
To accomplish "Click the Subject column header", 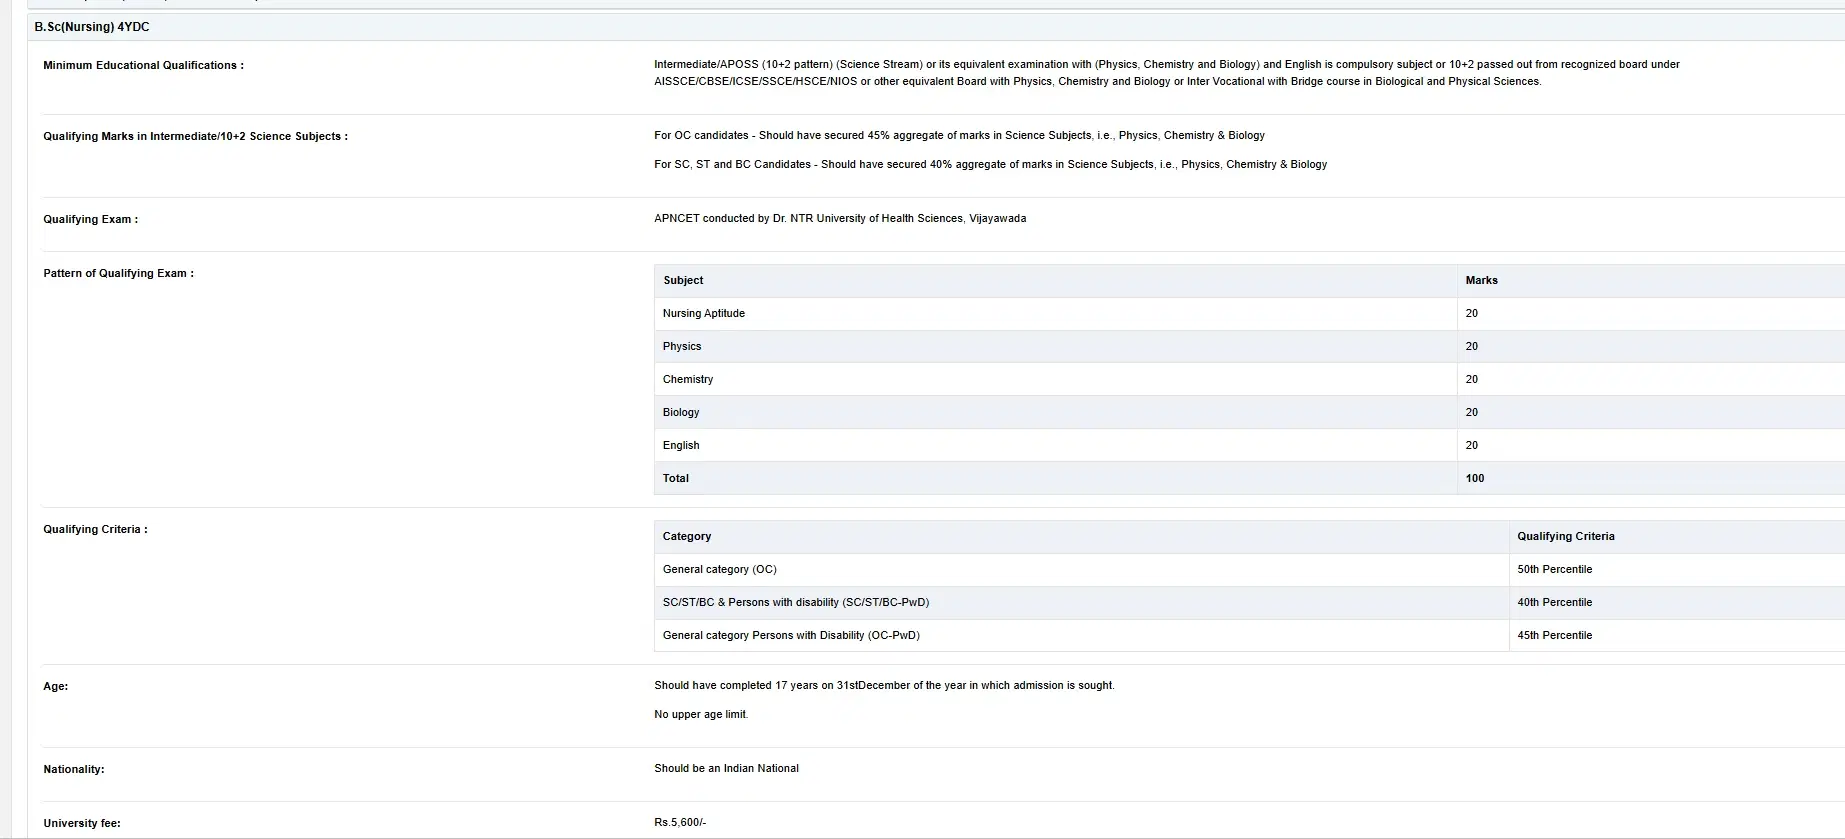I will [683, 281].
